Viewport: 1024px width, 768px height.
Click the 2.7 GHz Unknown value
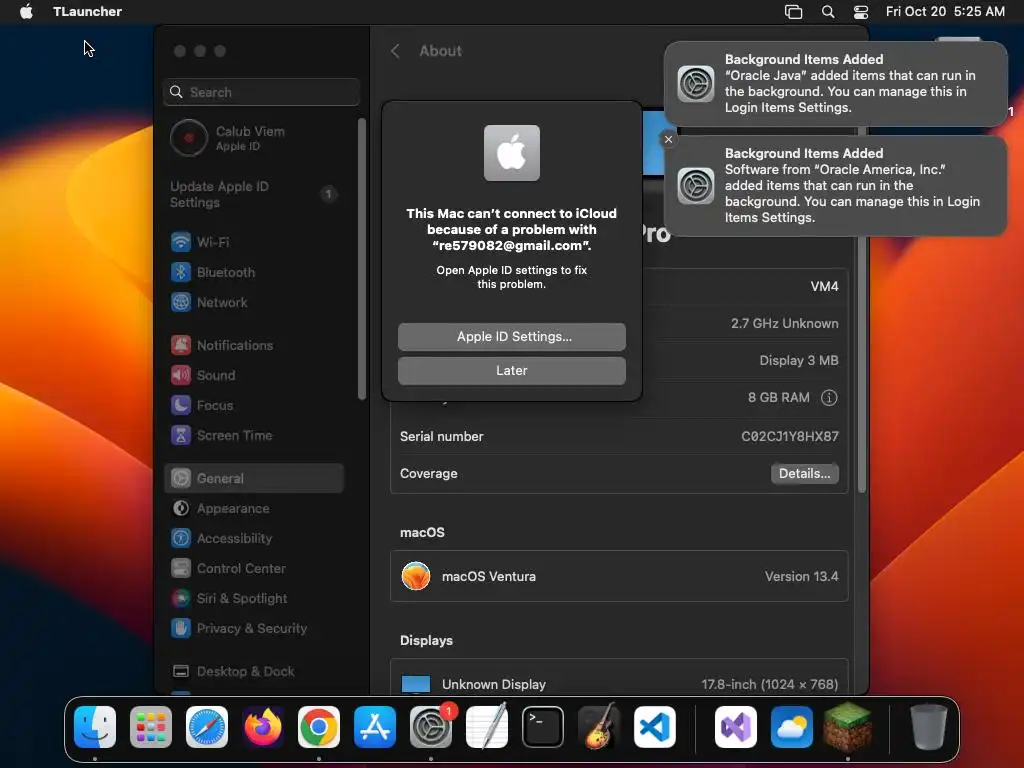coord(784,323)
